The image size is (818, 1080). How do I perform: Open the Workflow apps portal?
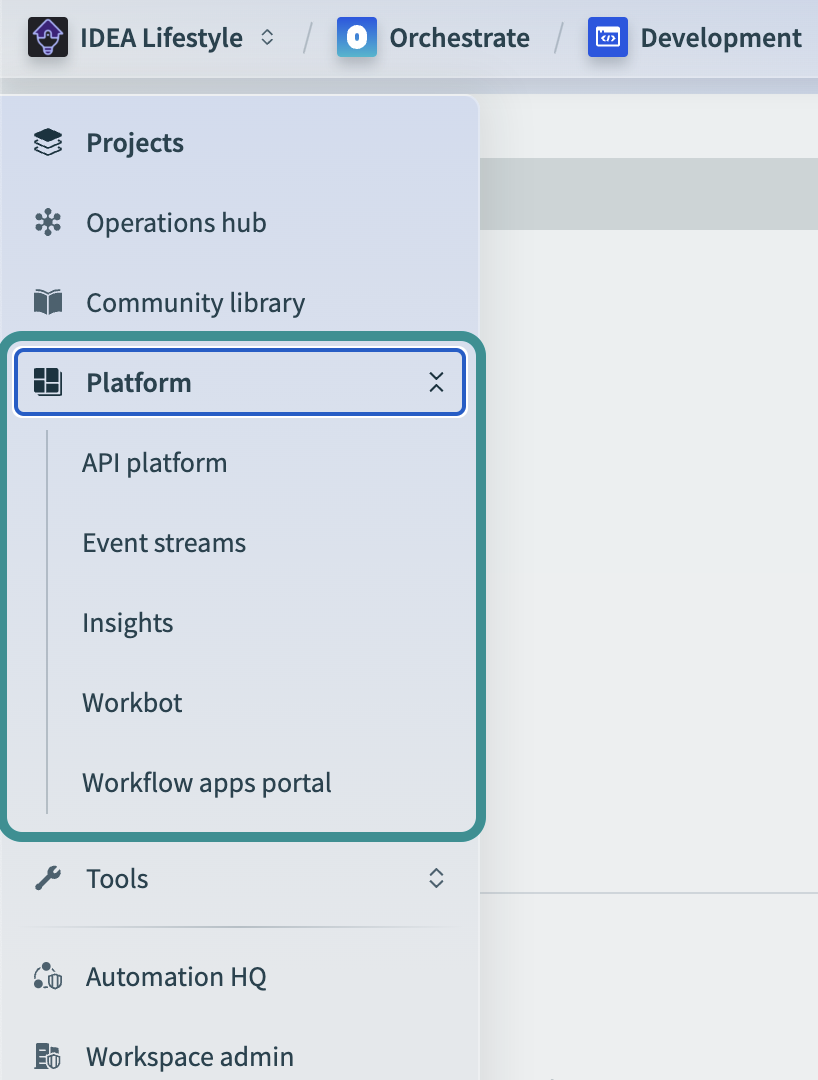click(206, 782)
